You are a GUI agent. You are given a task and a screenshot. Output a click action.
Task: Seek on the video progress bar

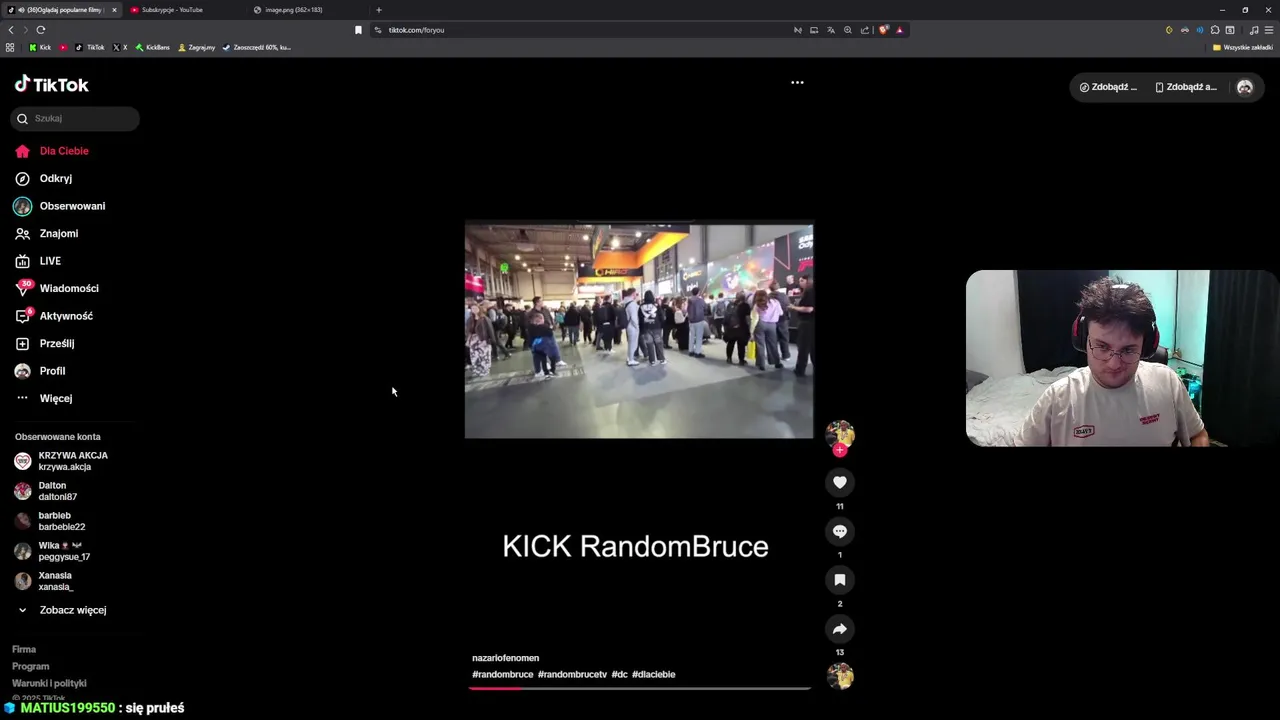click(639, 688)
